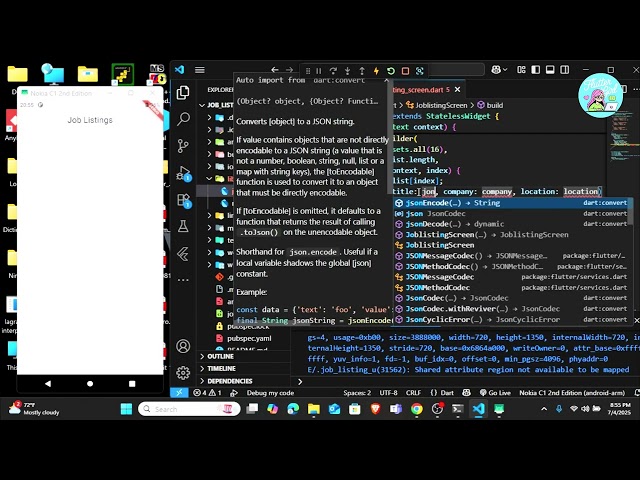Tap the back button on the Nokia emulator
Viewport: 640px width, 480px height.
(48, 384)
